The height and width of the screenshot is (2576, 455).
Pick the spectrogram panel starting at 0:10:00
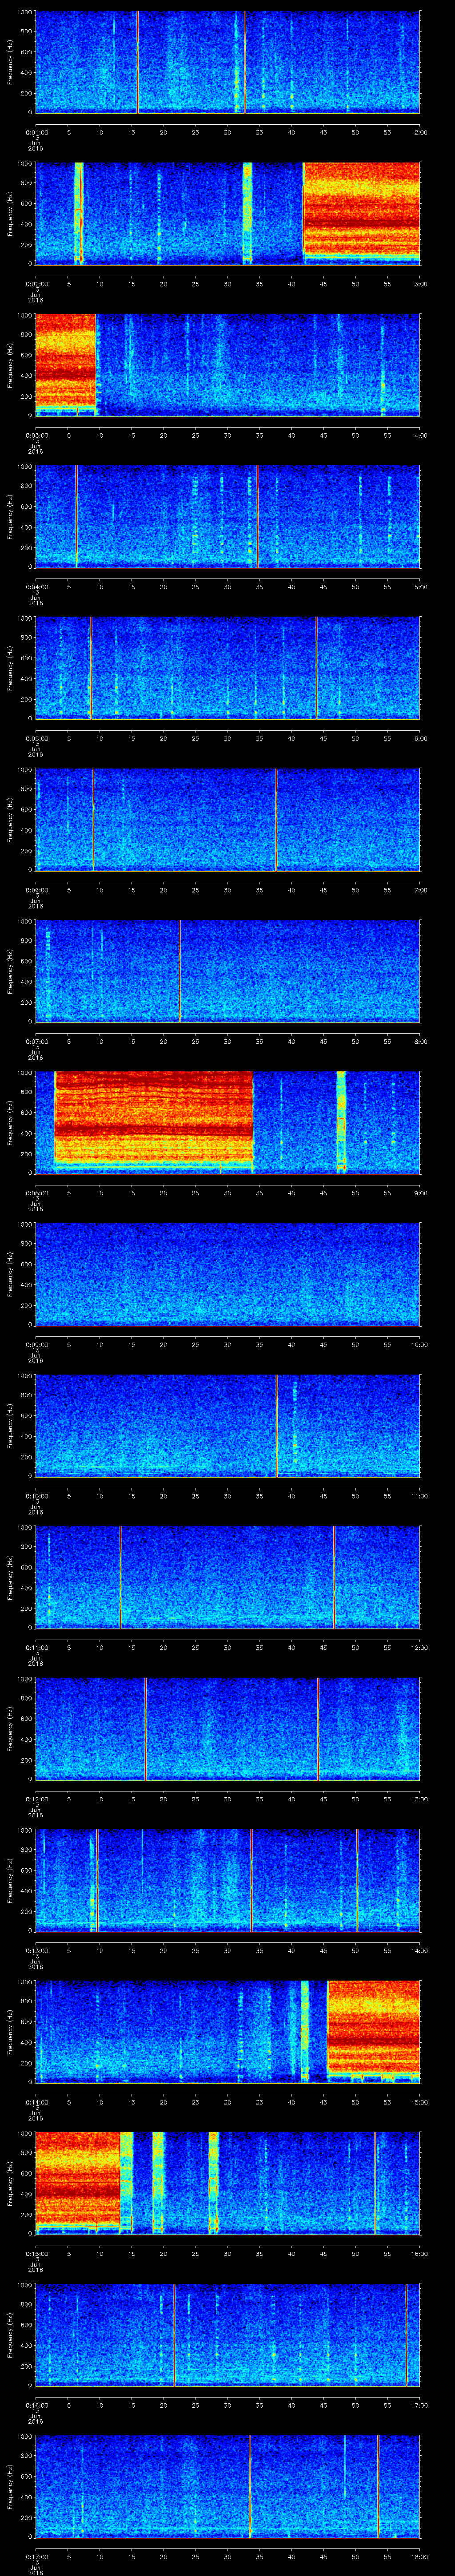coord(227,1426)
